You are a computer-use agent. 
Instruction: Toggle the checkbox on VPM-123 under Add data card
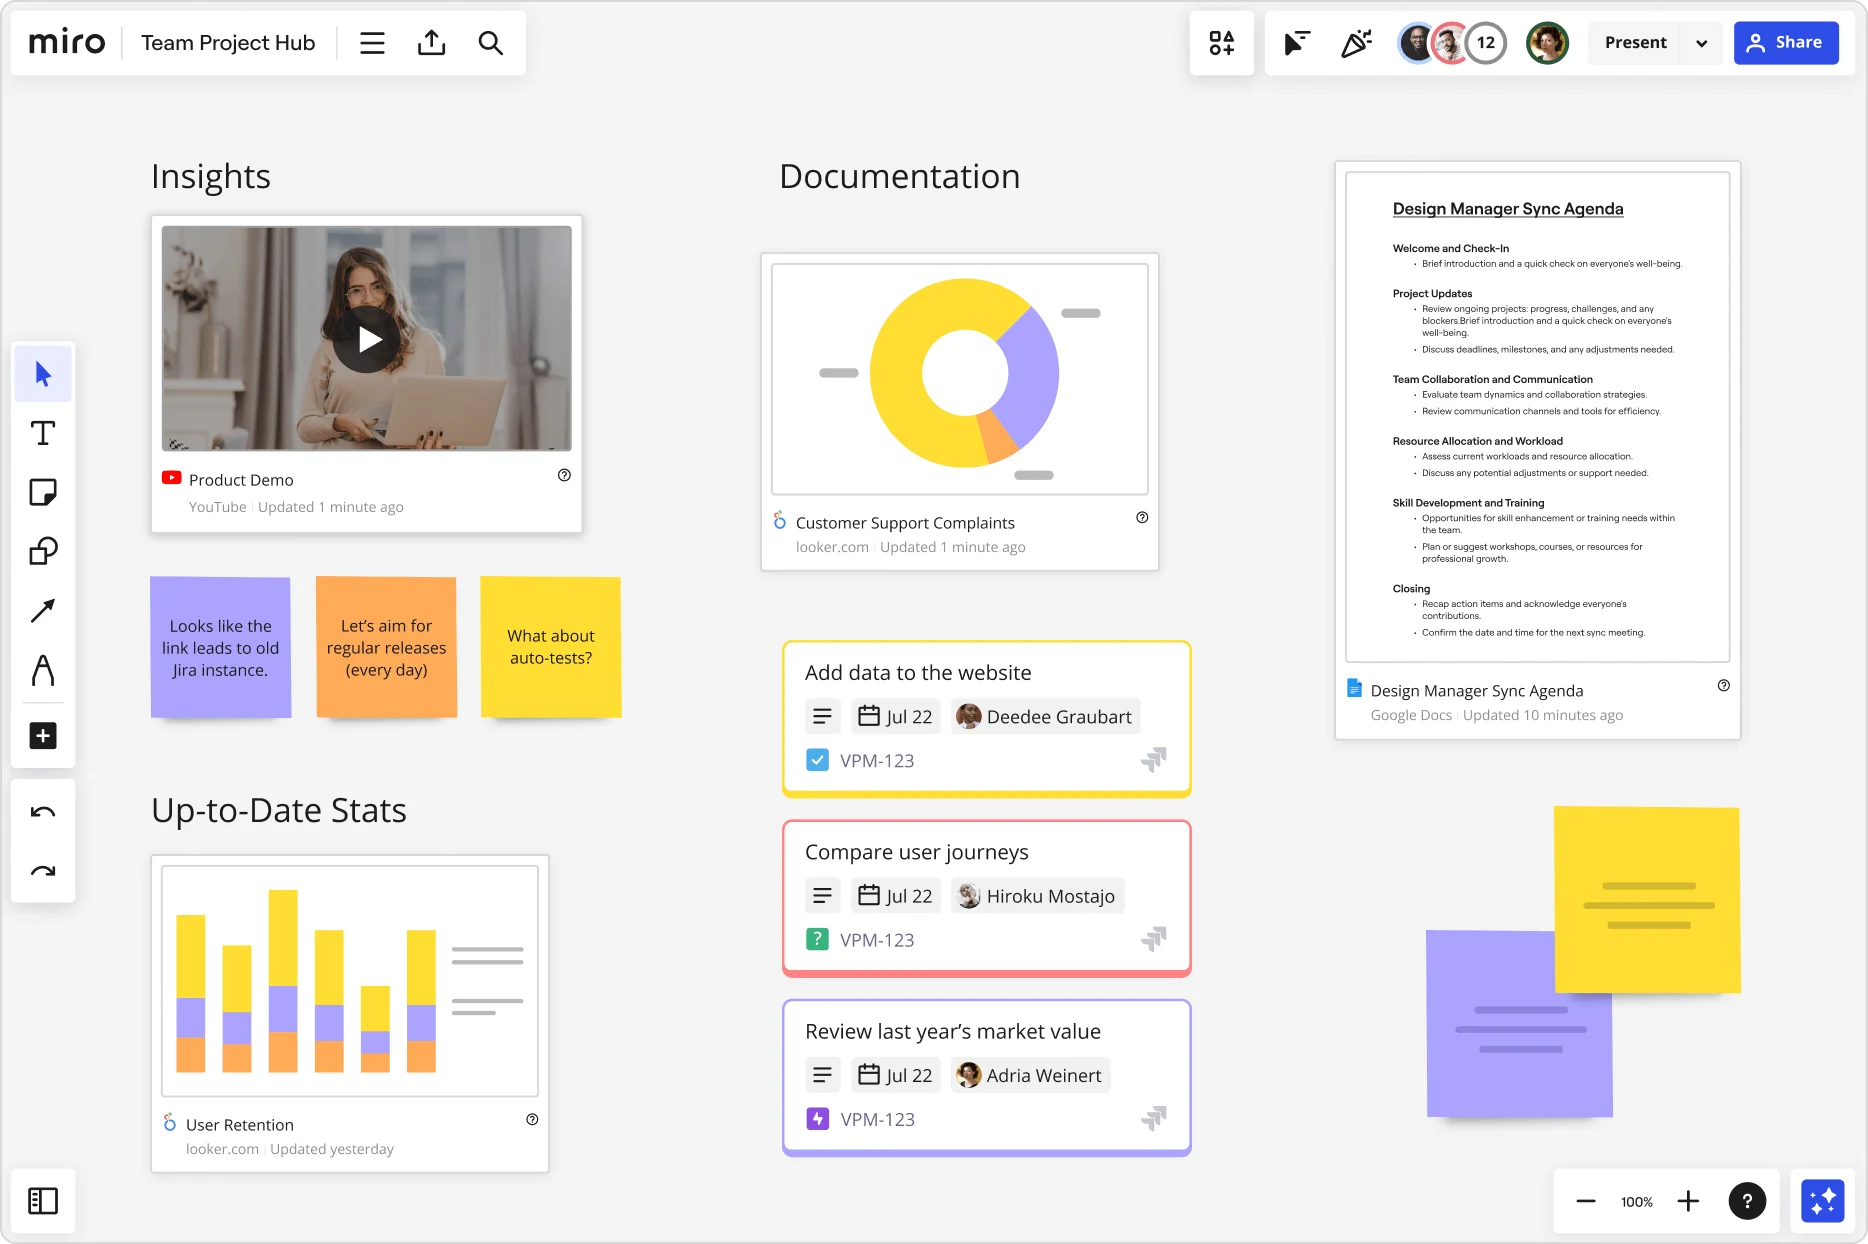pyautogui.click(x=817, y=760)
